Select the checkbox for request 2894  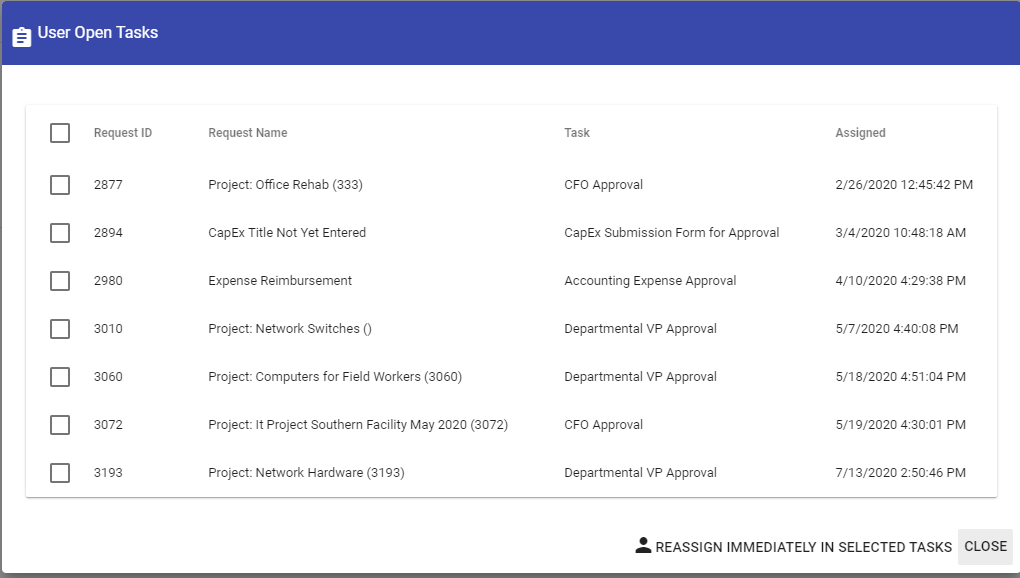tap(60, 233)
